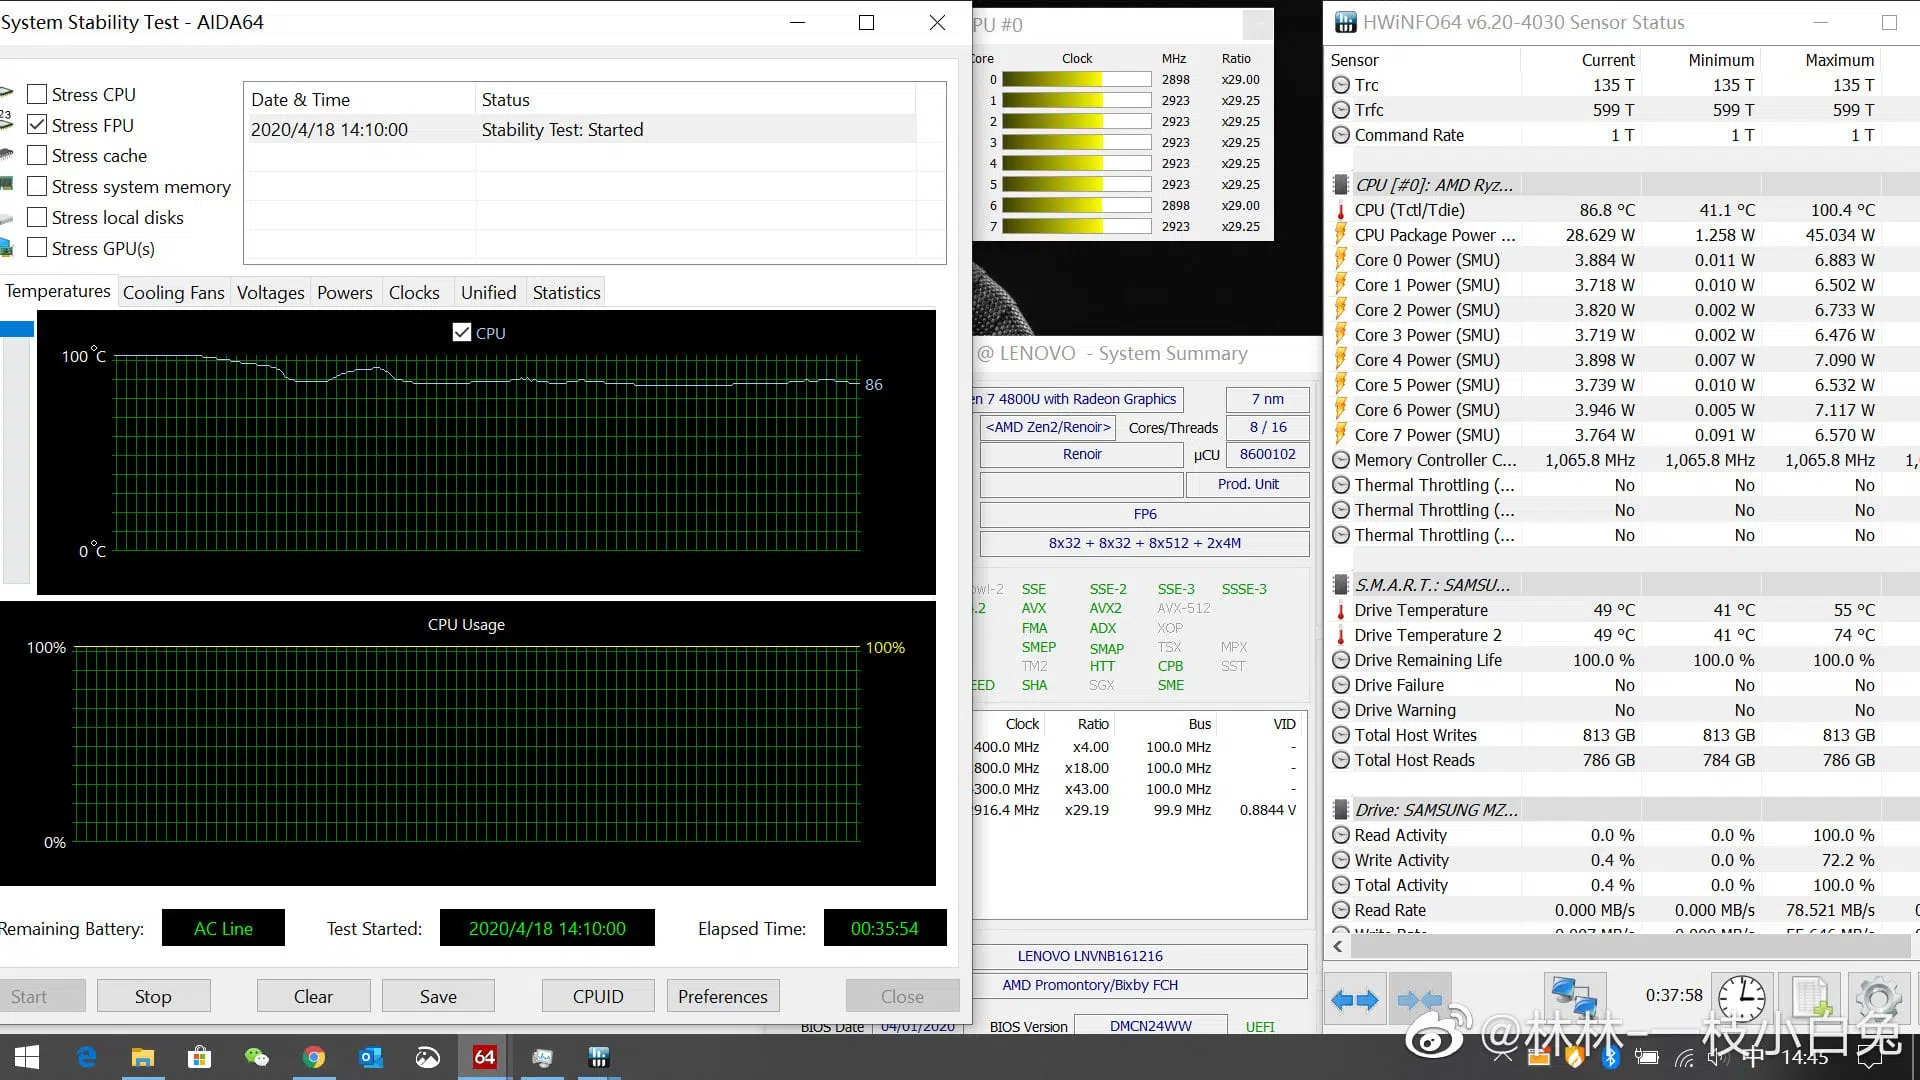The width and height of the screenshot is (1920, 1080).
Task: Click the HWiNFO log file spreadsheet icon
Action: click(1811, 998)
